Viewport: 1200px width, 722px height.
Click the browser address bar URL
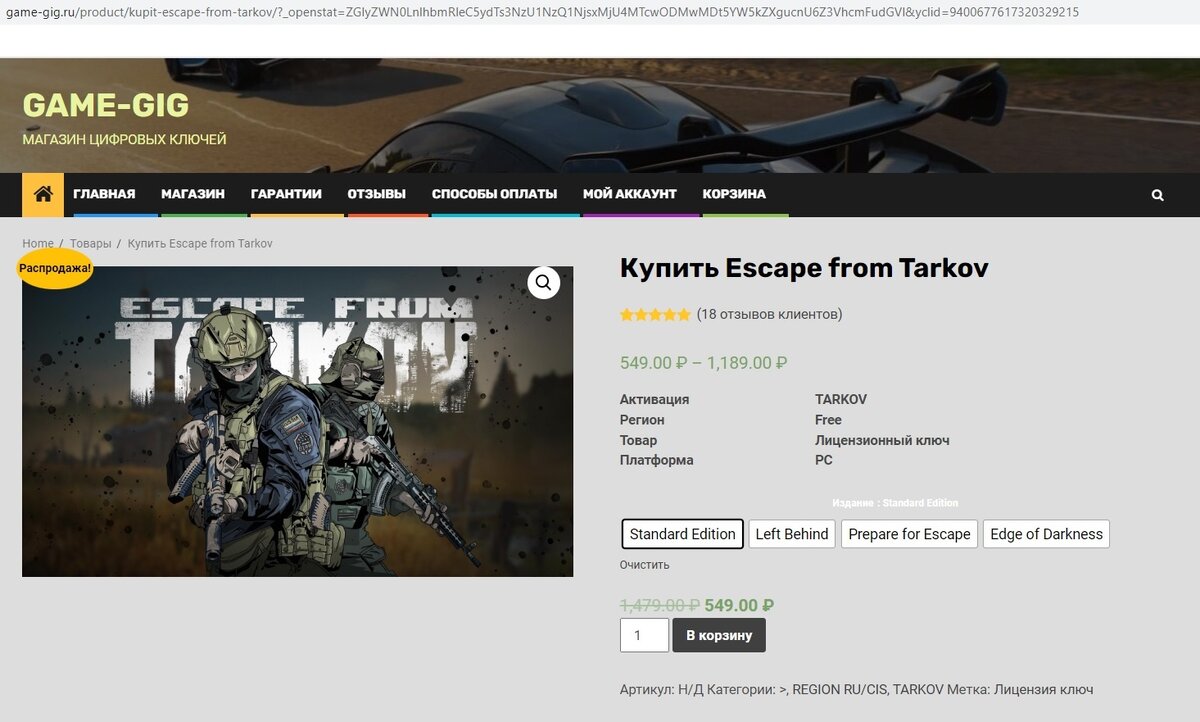tap(542, 12)
